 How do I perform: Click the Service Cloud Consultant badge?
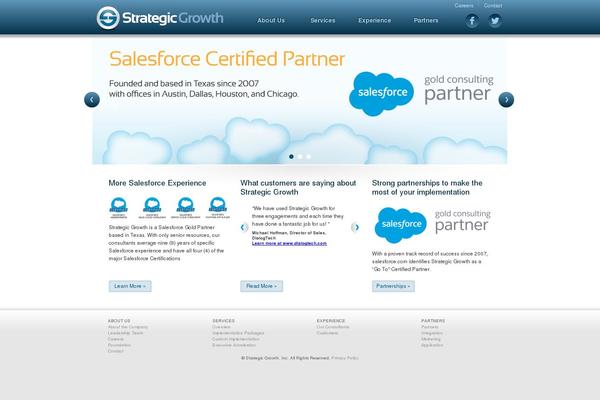click(x=186, y=208)
